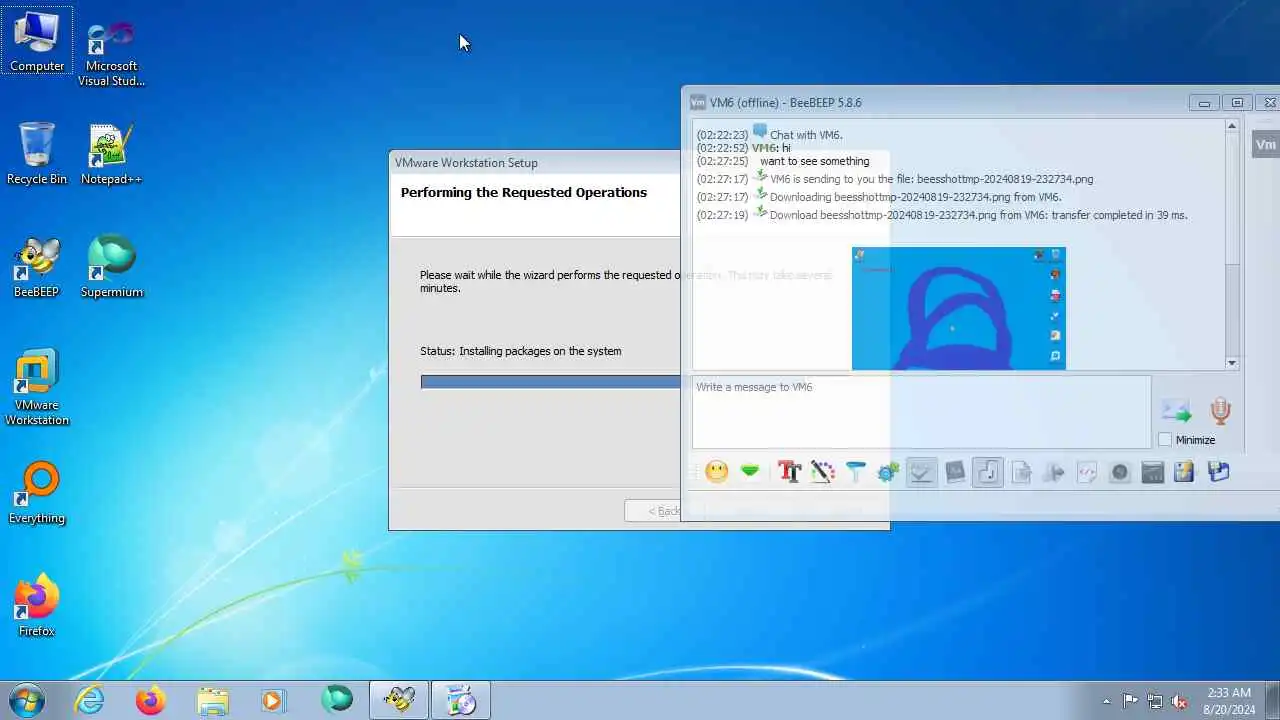Switch to VMware installer taskbar button
The height and width of the screenshot is (720, 1280).
tap(461, 700)
